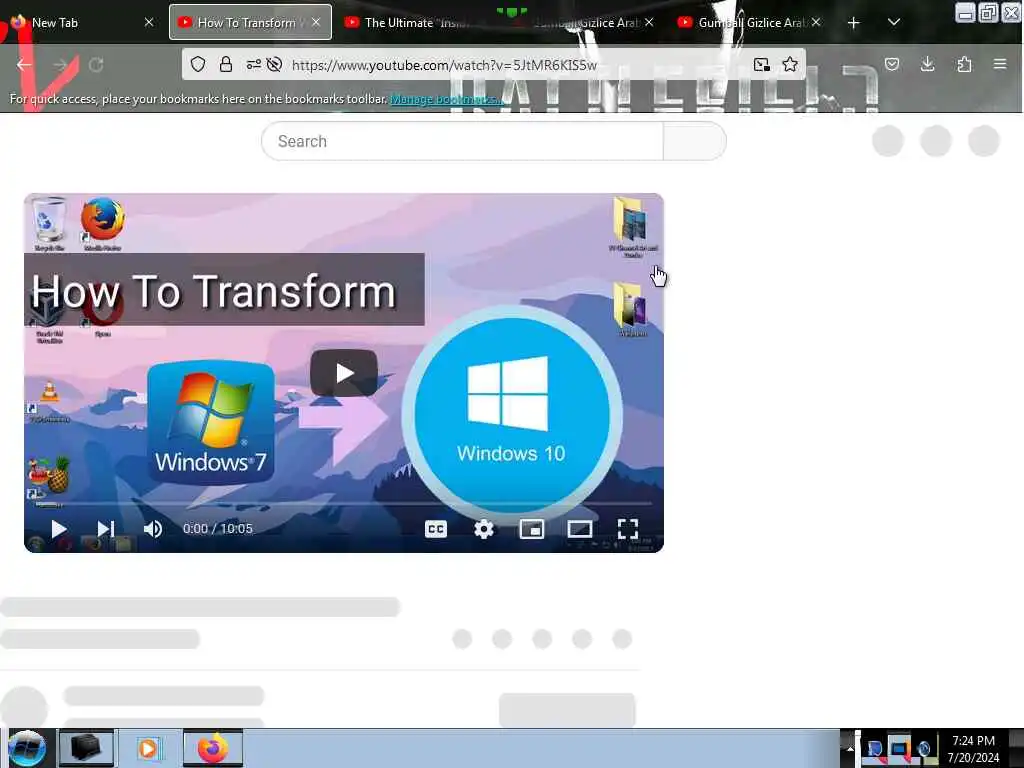Screen dimensions: 1024x768
Task: Switch to The Ultimate Insider tab
Action: [418, 22]
